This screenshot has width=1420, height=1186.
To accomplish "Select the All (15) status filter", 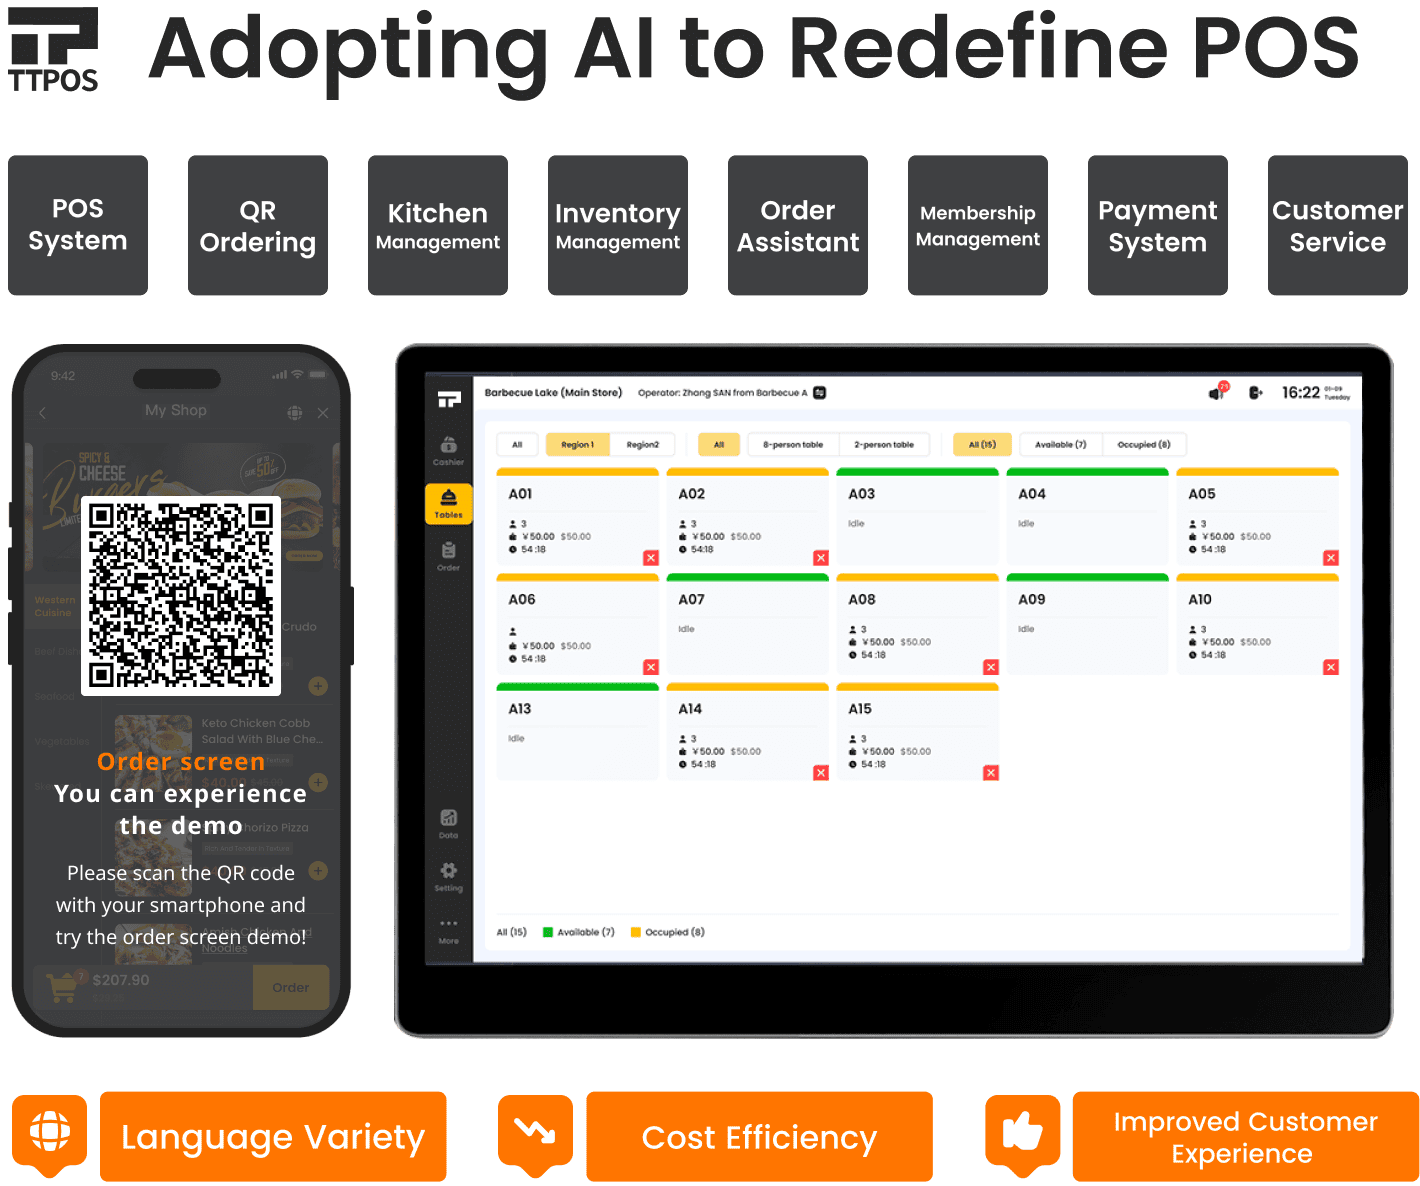I will [982, 445].
